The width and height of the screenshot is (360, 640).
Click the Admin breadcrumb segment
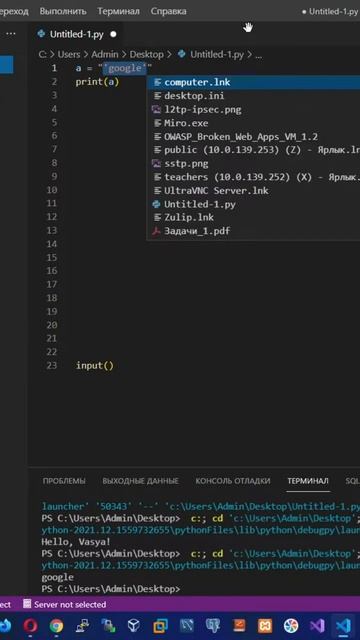pos(105,54)
